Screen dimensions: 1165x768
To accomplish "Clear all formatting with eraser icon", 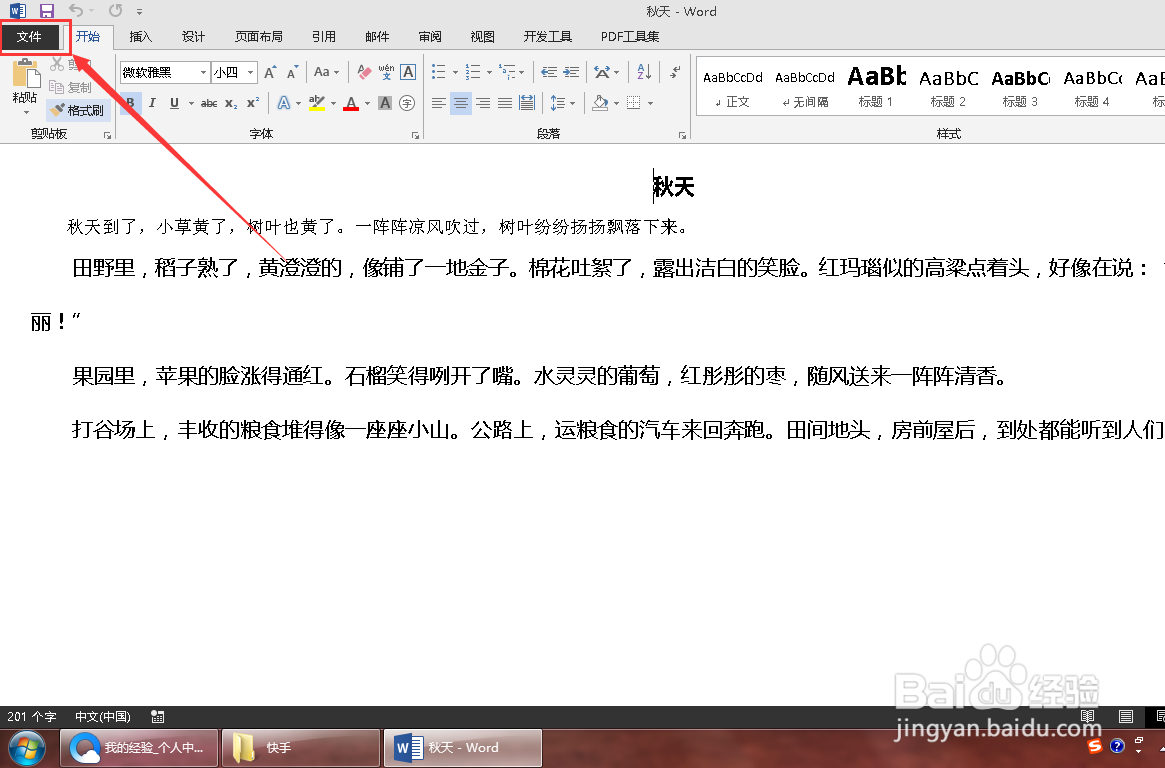I will [364, 72].
